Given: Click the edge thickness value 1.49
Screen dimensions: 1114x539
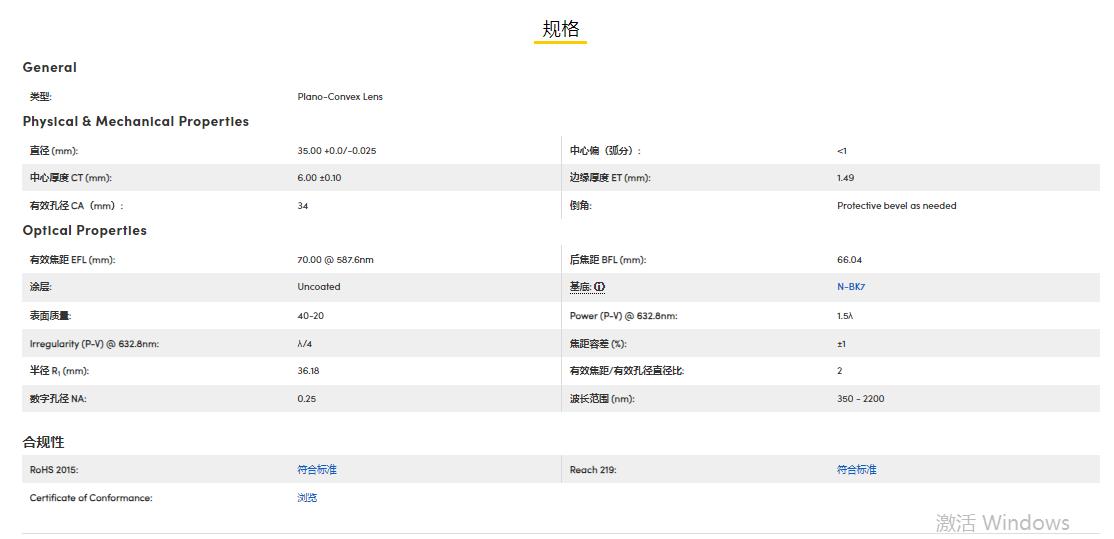Looking at the screenshot, I should [x=845, y=178].
